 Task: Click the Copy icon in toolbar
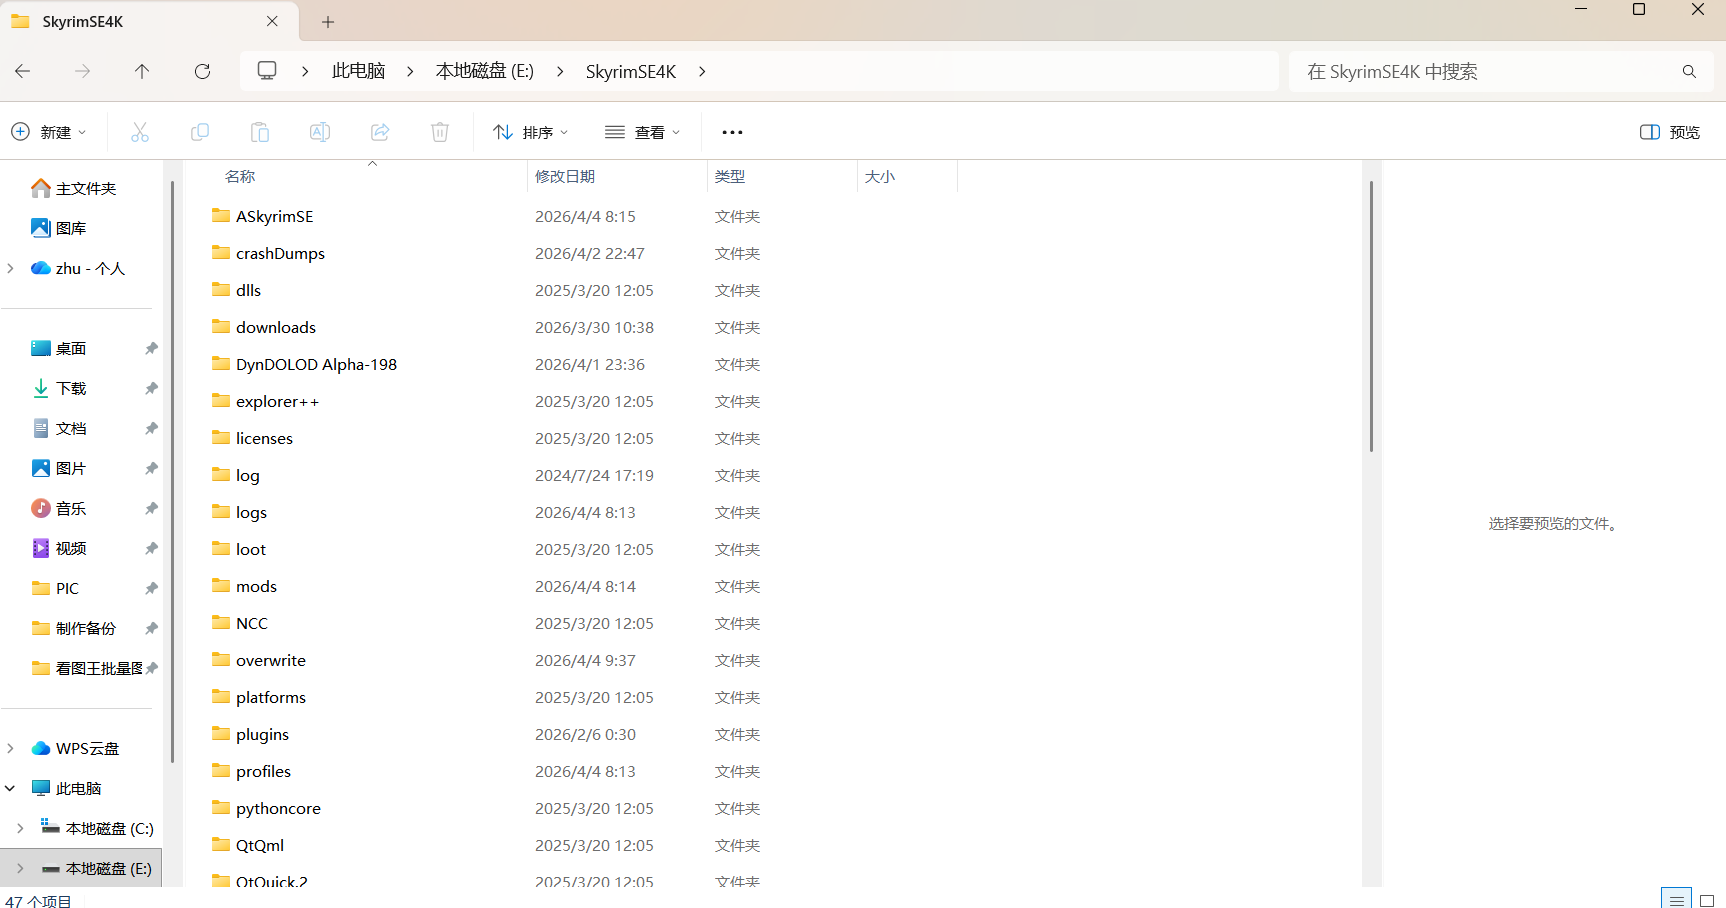[200, 132]
